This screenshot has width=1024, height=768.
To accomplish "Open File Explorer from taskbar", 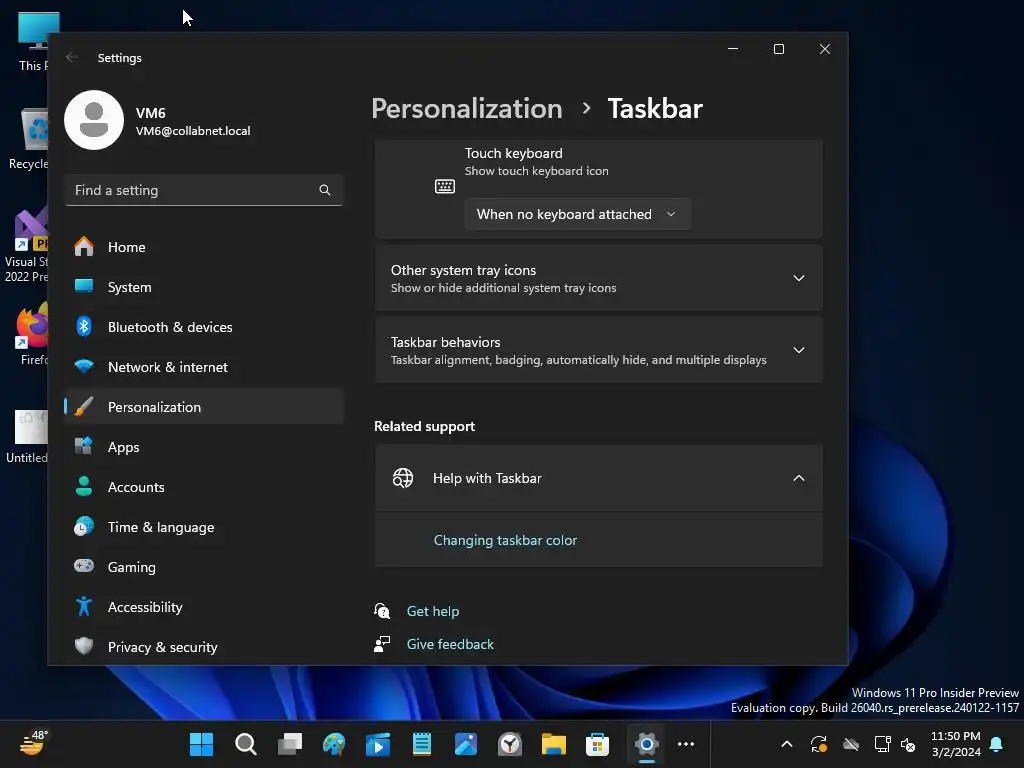I will pyautogui.click(x=554, y=744).
